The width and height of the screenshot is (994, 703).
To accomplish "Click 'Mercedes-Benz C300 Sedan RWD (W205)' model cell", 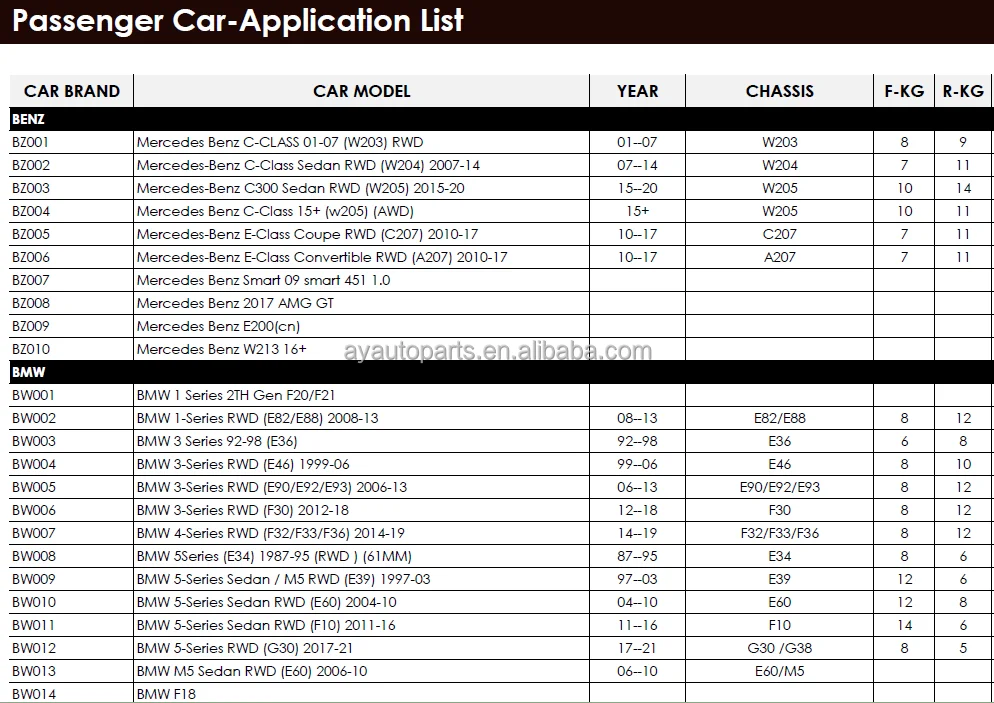I will tap(361, 188).
